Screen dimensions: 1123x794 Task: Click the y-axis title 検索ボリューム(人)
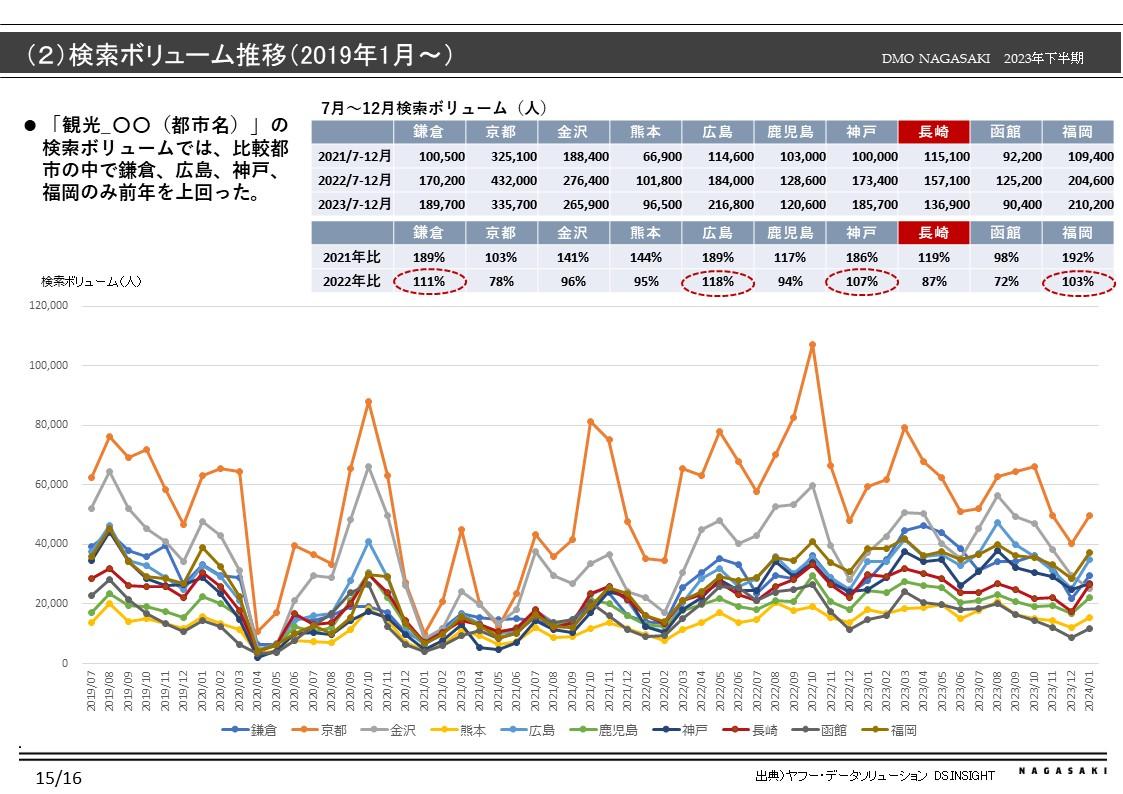tap(91, 281)
